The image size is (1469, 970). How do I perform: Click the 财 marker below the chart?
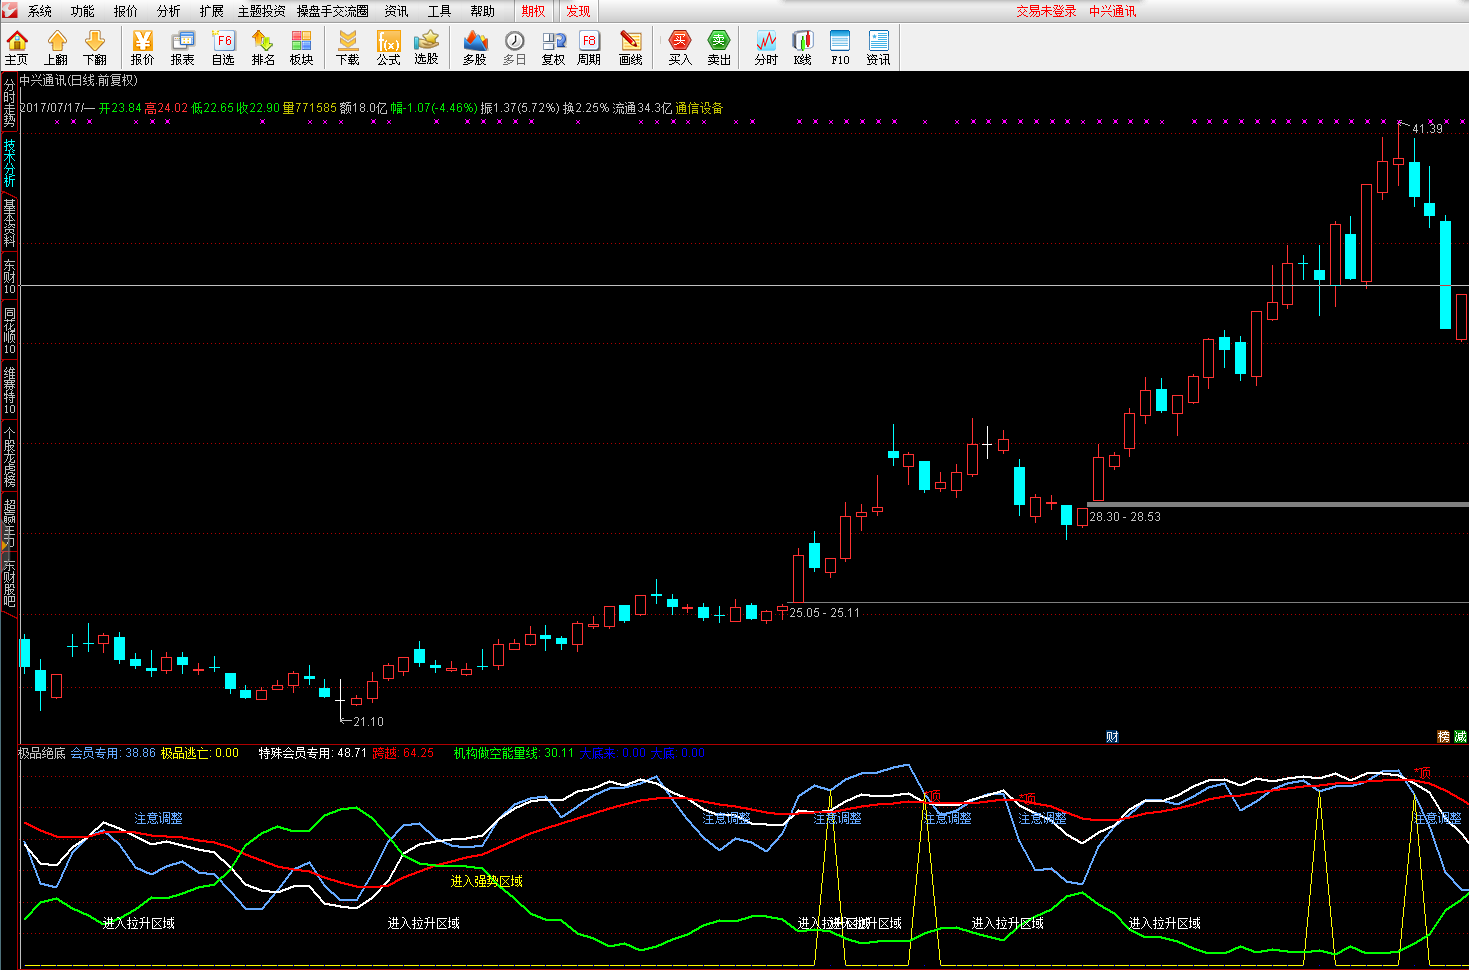coord(1112,736)
